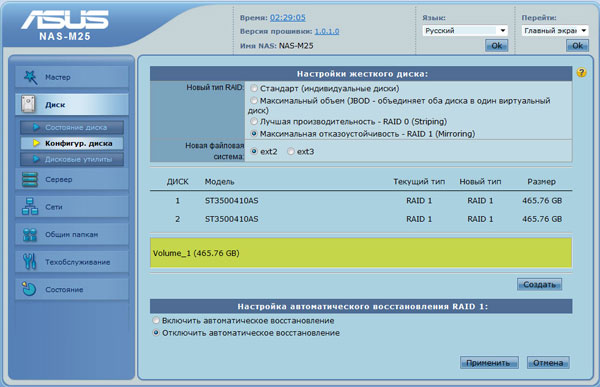Select Отключить автоматическое восстановление

(x=156, y=333)
